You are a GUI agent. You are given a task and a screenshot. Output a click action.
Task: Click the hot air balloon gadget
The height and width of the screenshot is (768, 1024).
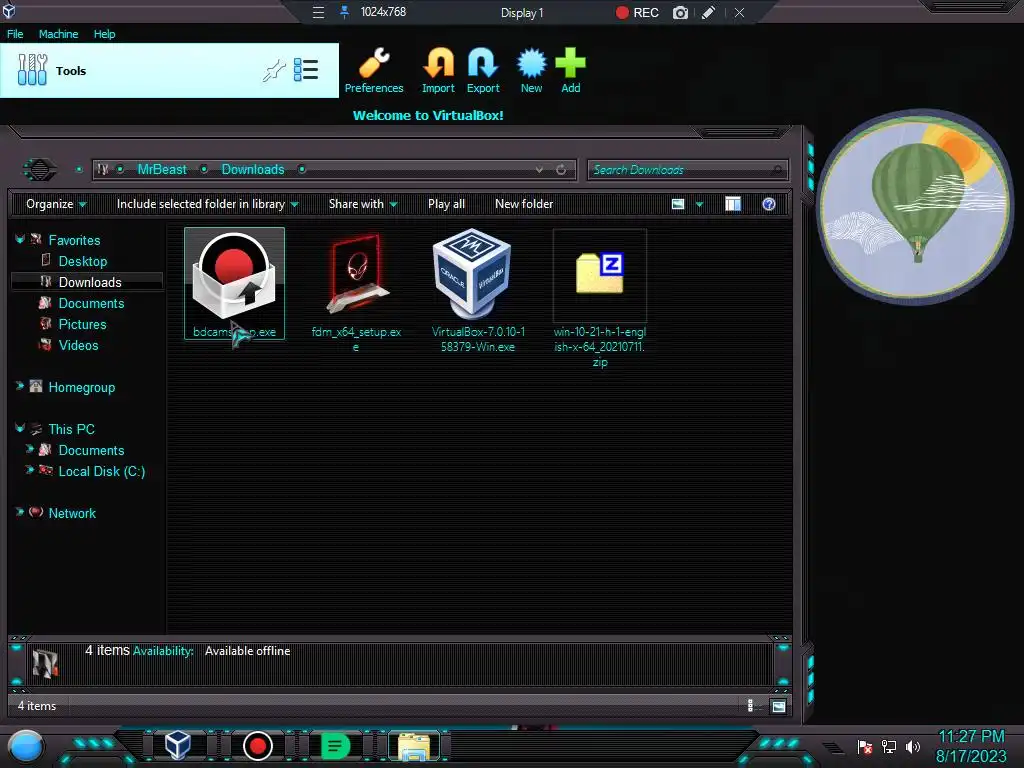tap(915, 206)
